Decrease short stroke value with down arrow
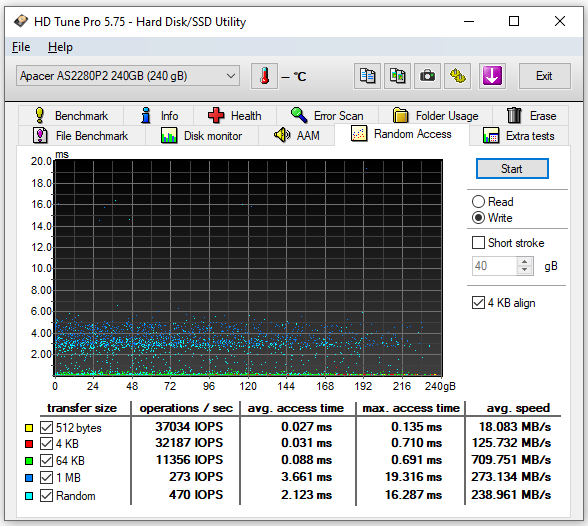588x526 pixels. [525, 270]
